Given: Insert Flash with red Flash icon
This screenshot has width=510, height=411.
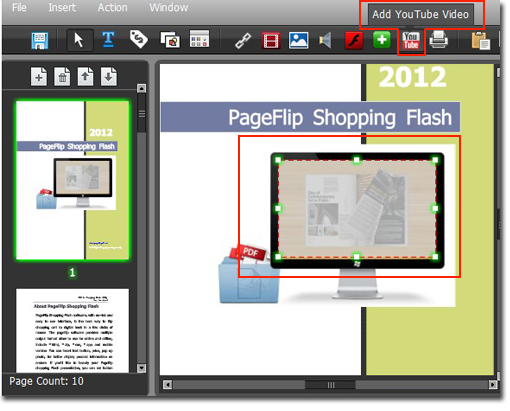Looking at the screenshot, I should [x=354, y=41].
